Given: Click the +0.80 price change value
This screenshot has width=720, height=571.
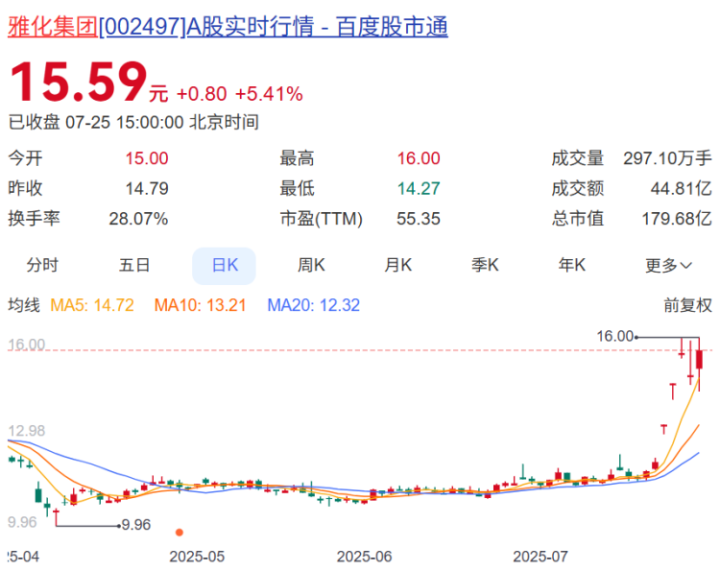Looking at the screenshot, I should (202, 94).
